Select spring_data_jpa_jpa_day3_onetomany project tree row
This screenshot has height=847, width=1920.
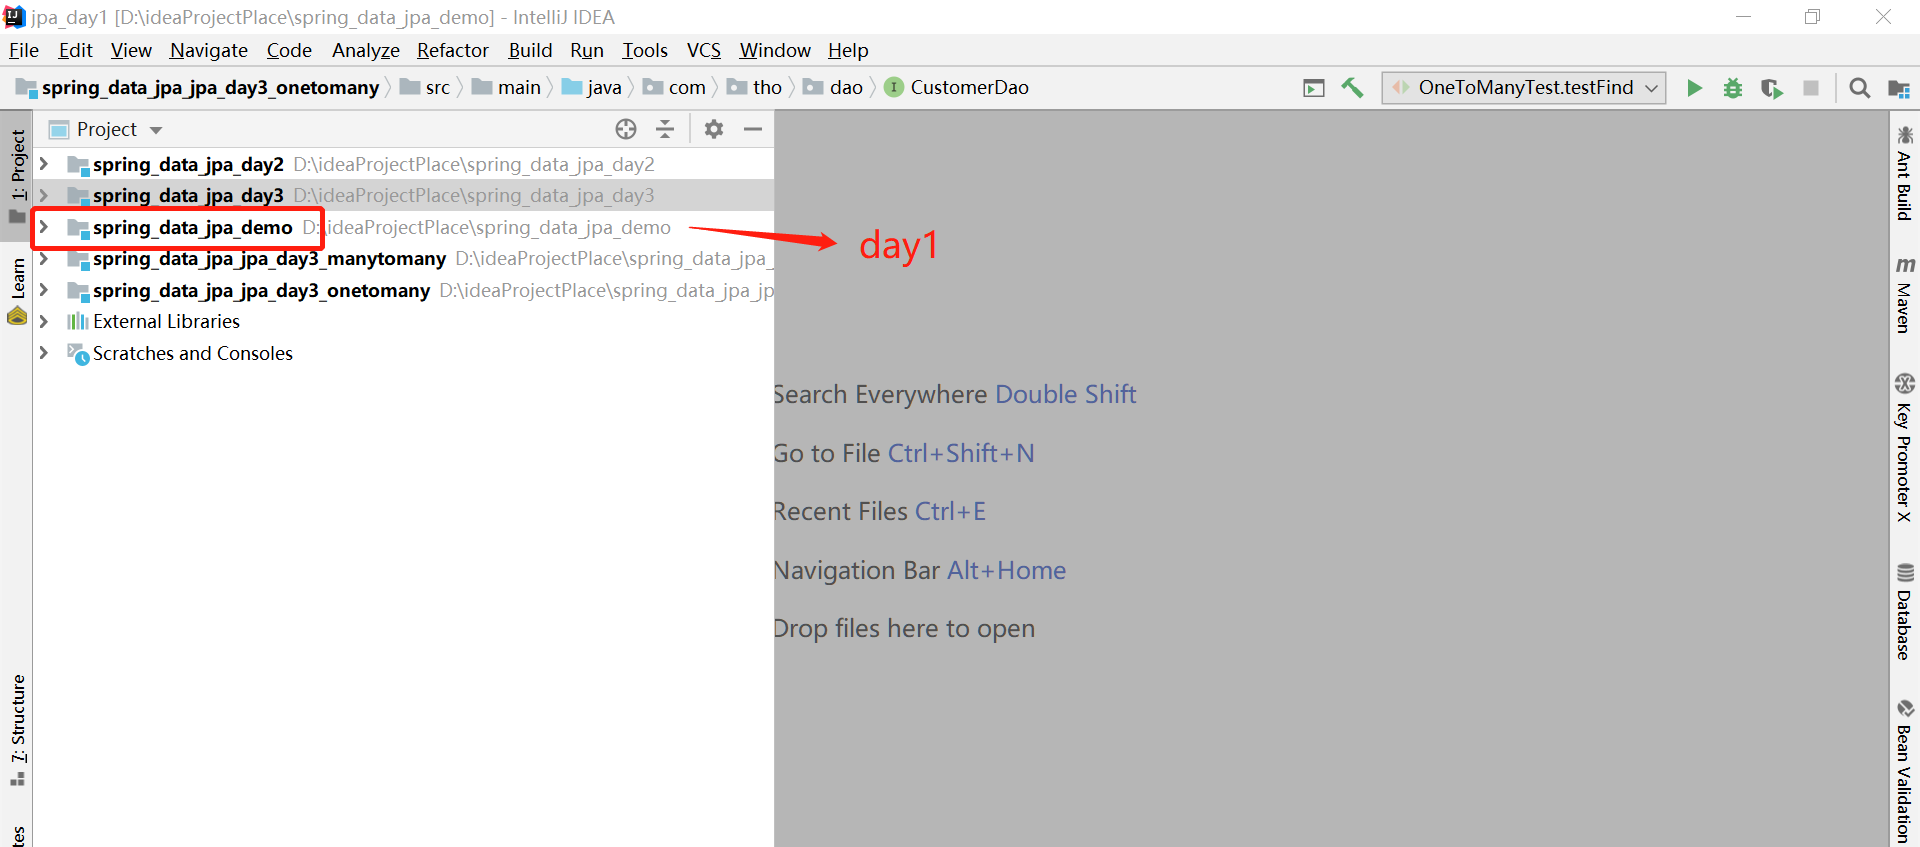pos(404,290)
